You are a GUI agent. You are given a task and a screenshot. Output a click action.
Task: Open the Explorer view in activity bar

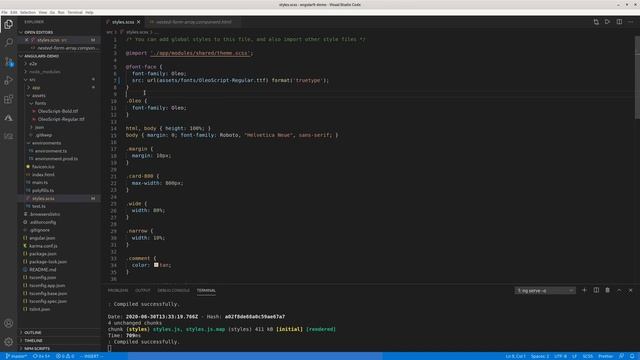click(x=9, y=24)
